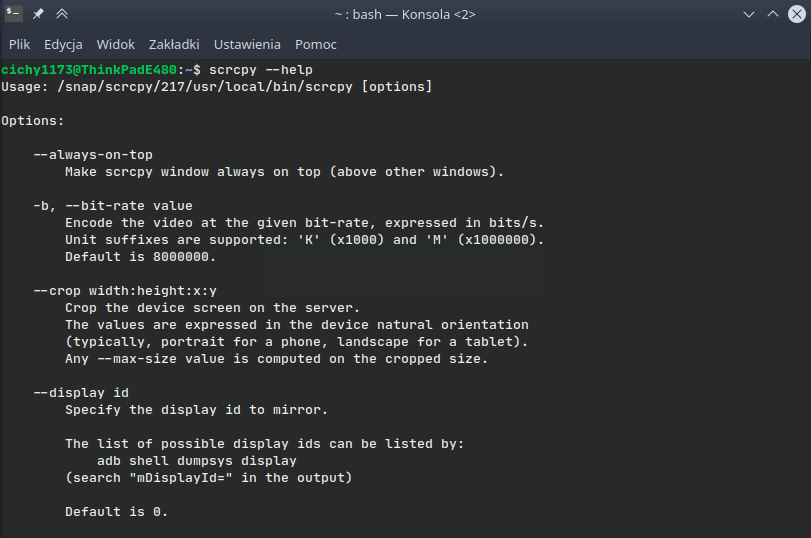Click the --display id option line
The height and width of the screenshot is (538, 811).
pyautogui.click(x=81, y=393)
